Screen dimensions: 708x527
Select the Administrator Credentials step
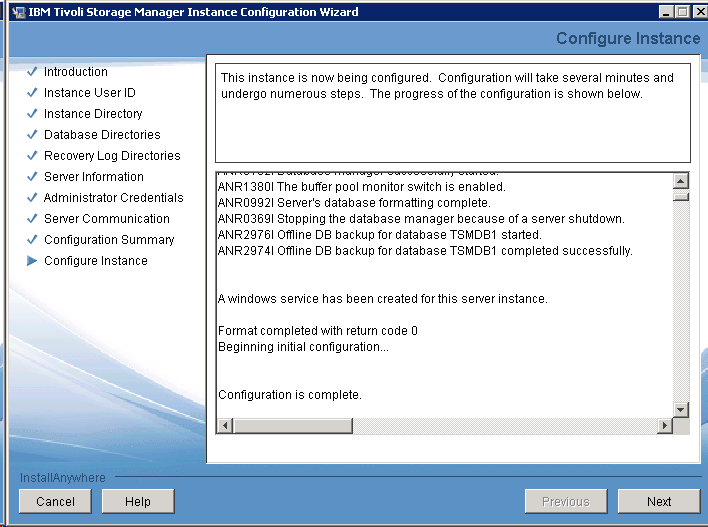pyautogui.click(x=113, y=198)
